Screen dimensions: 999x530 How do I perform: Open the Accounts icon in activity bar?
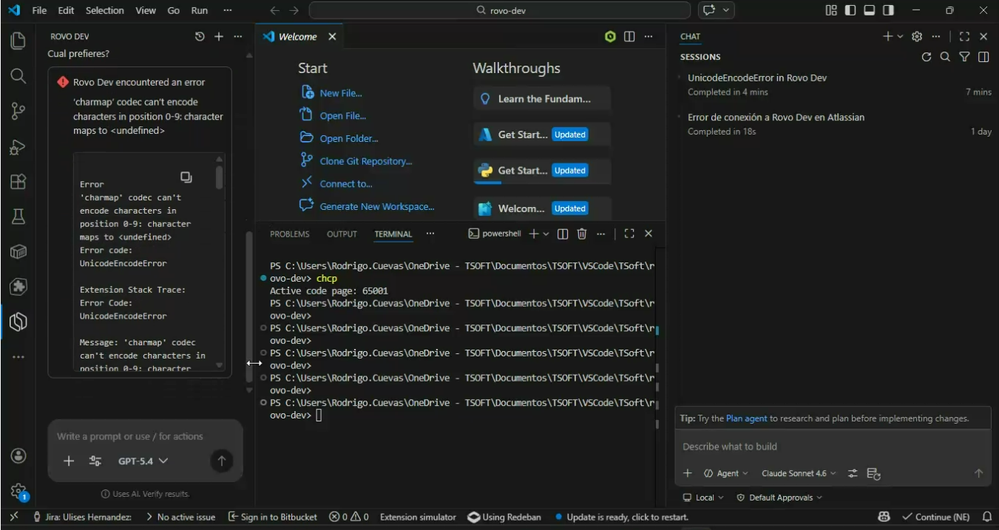(18, 455)
